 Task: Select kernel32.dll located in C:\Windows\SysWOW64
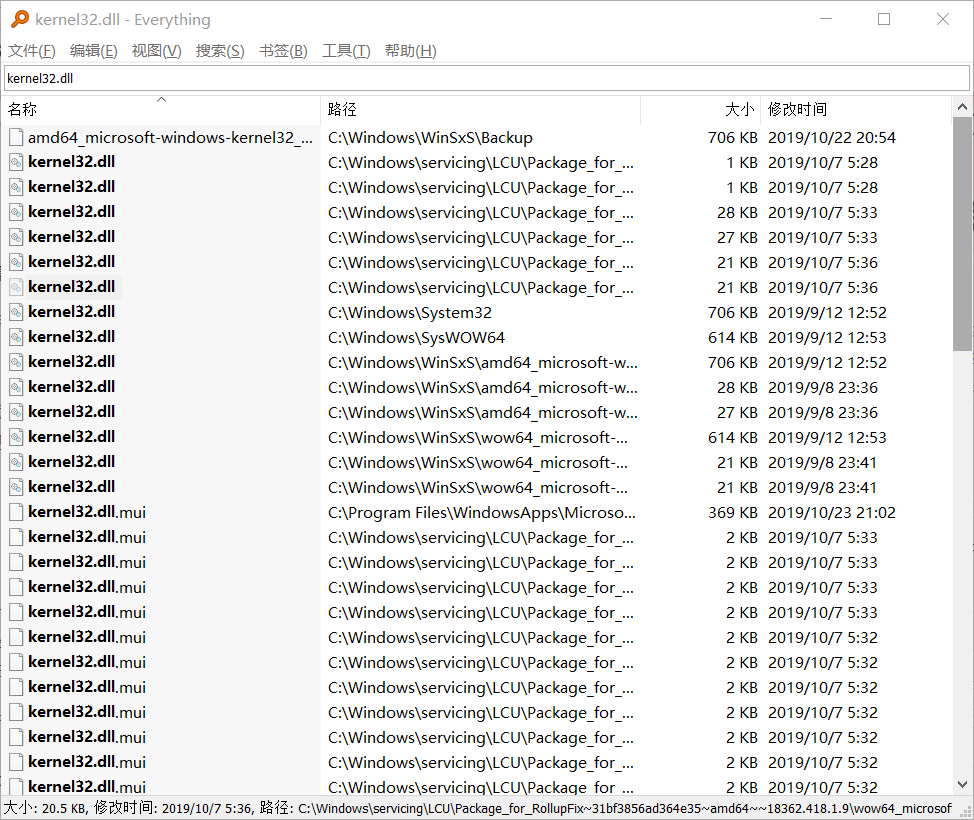71,337
